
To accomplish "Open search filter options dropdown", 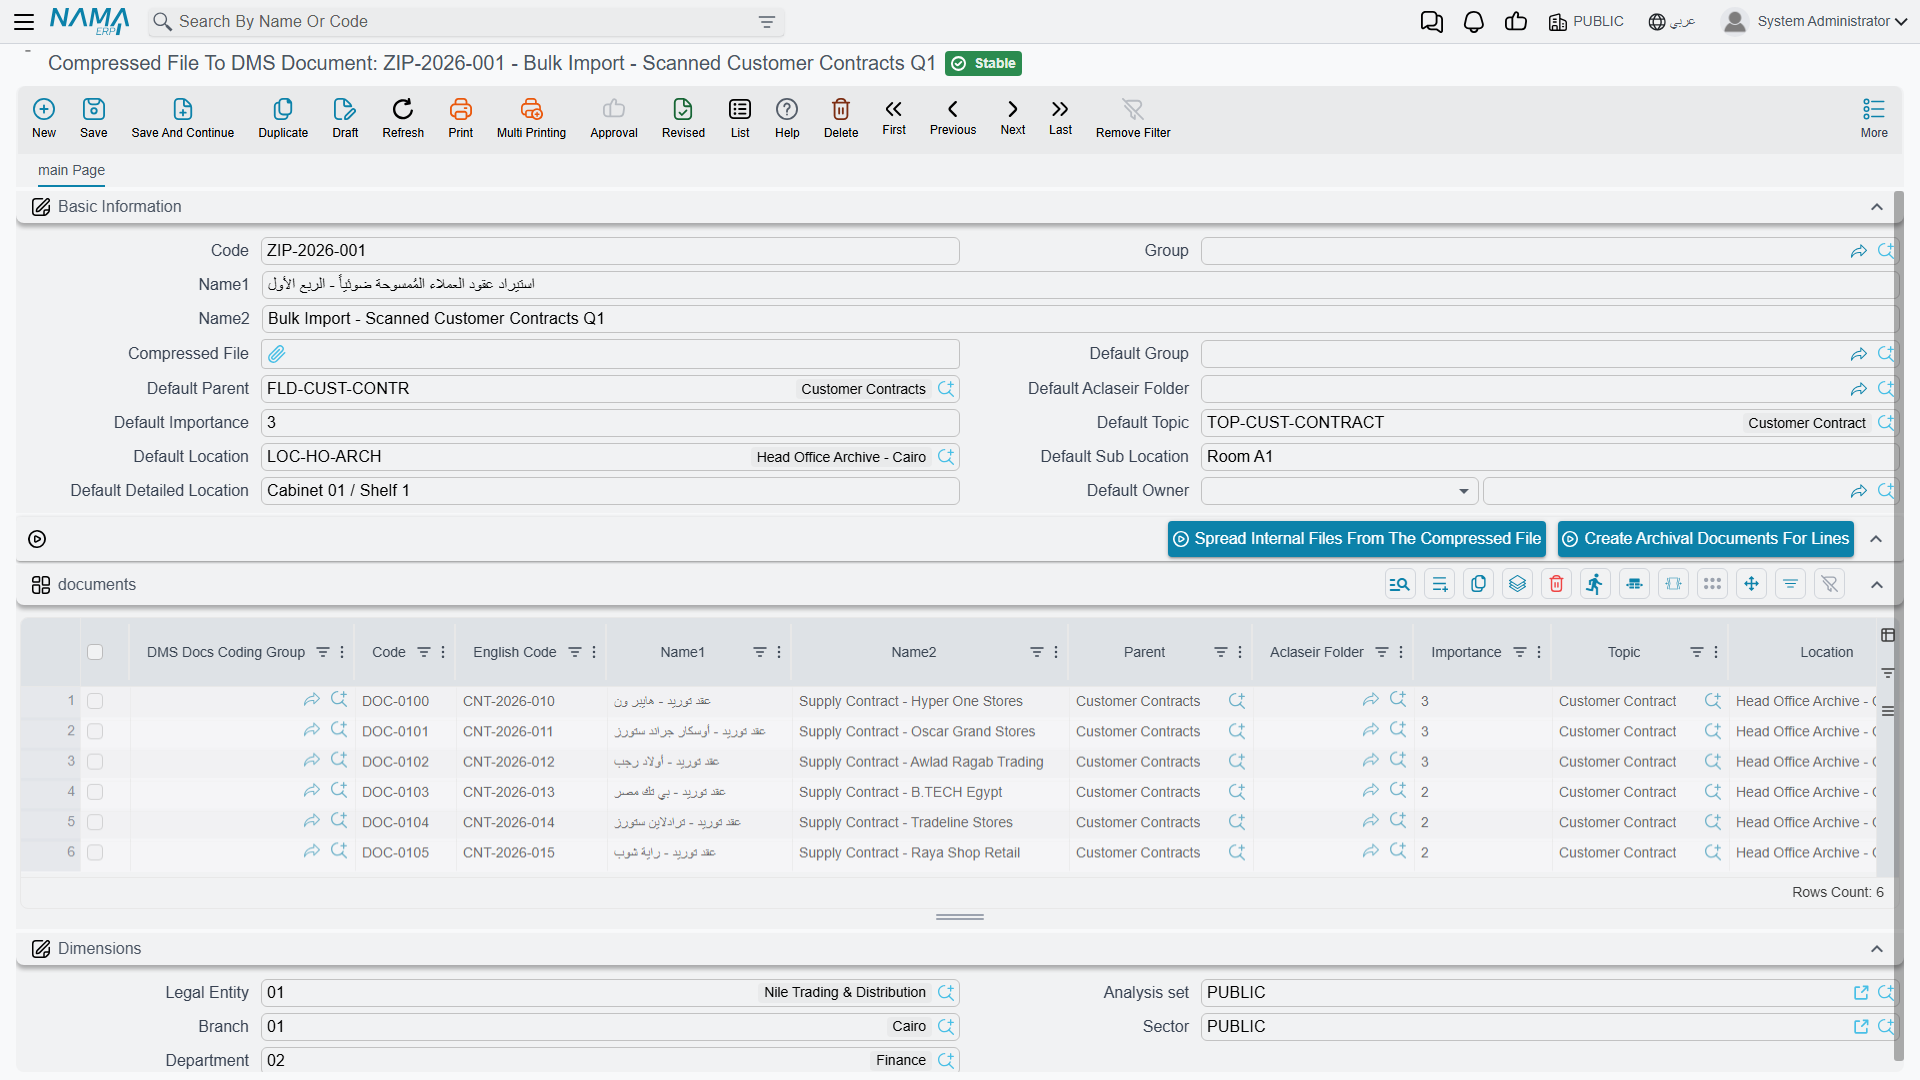I will (x=767, y=22).
